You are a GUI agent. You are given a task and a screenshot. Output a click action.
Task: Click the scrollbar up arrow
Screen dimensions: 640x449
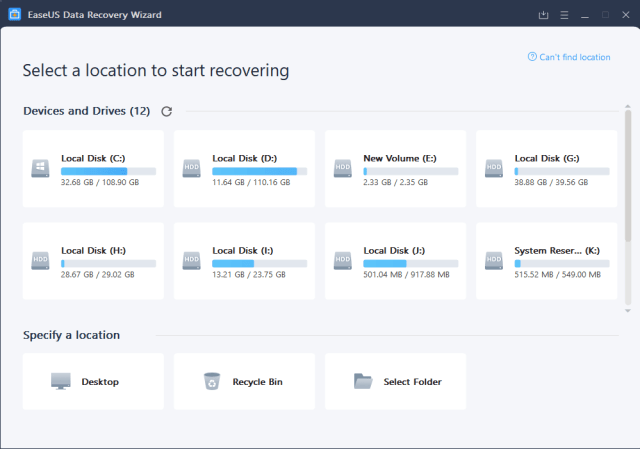[628, 106]
